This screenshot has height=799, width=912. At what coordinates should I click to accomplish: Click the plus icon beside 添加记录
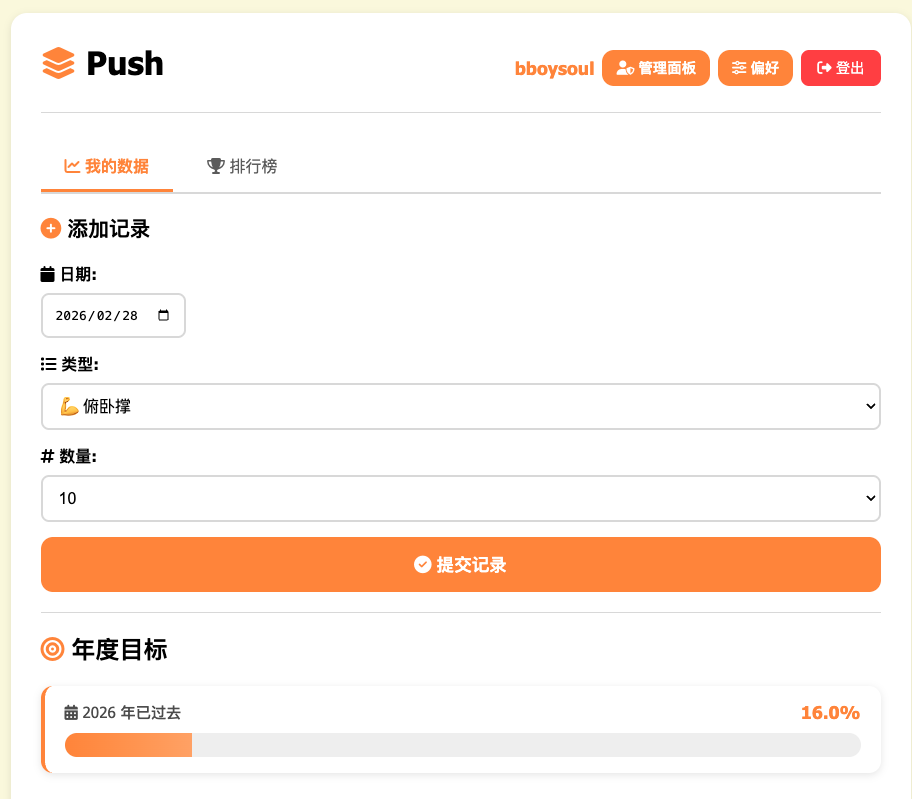[x=50, y=229]
